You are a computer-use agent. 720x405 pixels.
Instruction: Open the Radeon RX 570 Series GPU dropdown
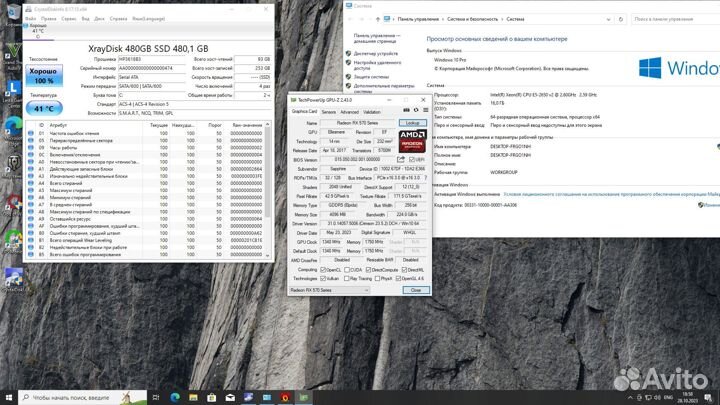[x=329, y=290]
